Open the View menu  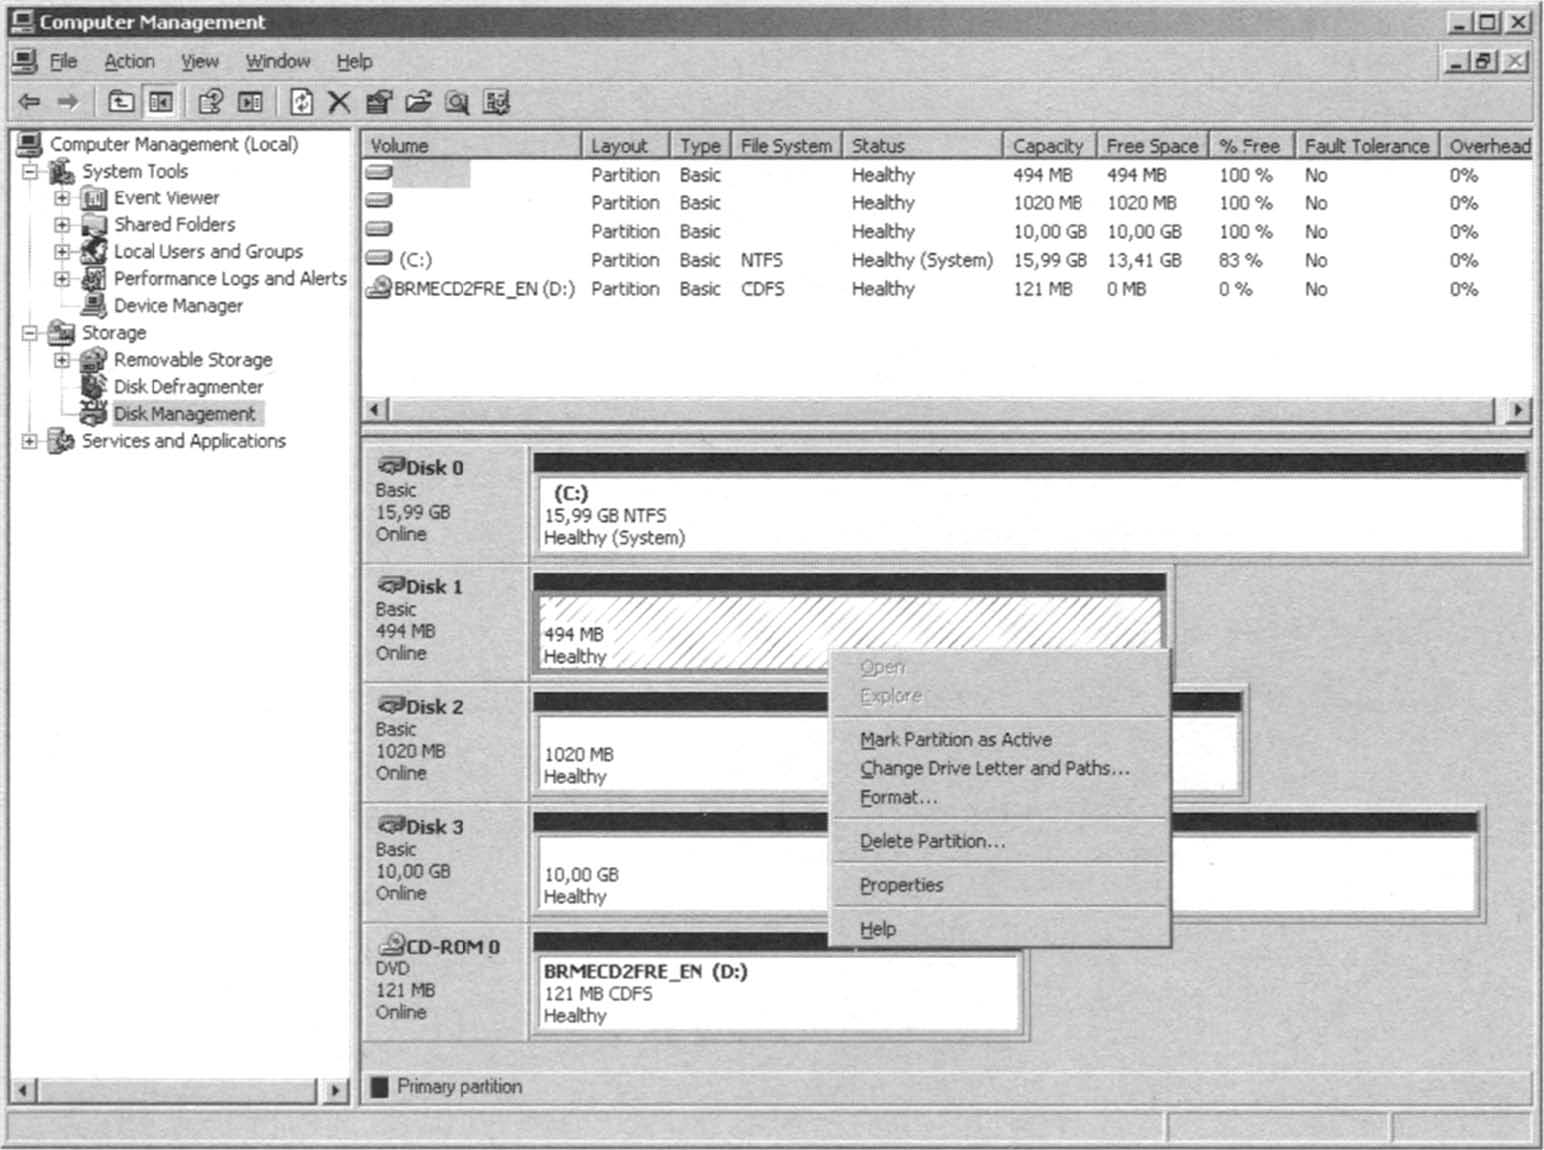pos(200,61)
